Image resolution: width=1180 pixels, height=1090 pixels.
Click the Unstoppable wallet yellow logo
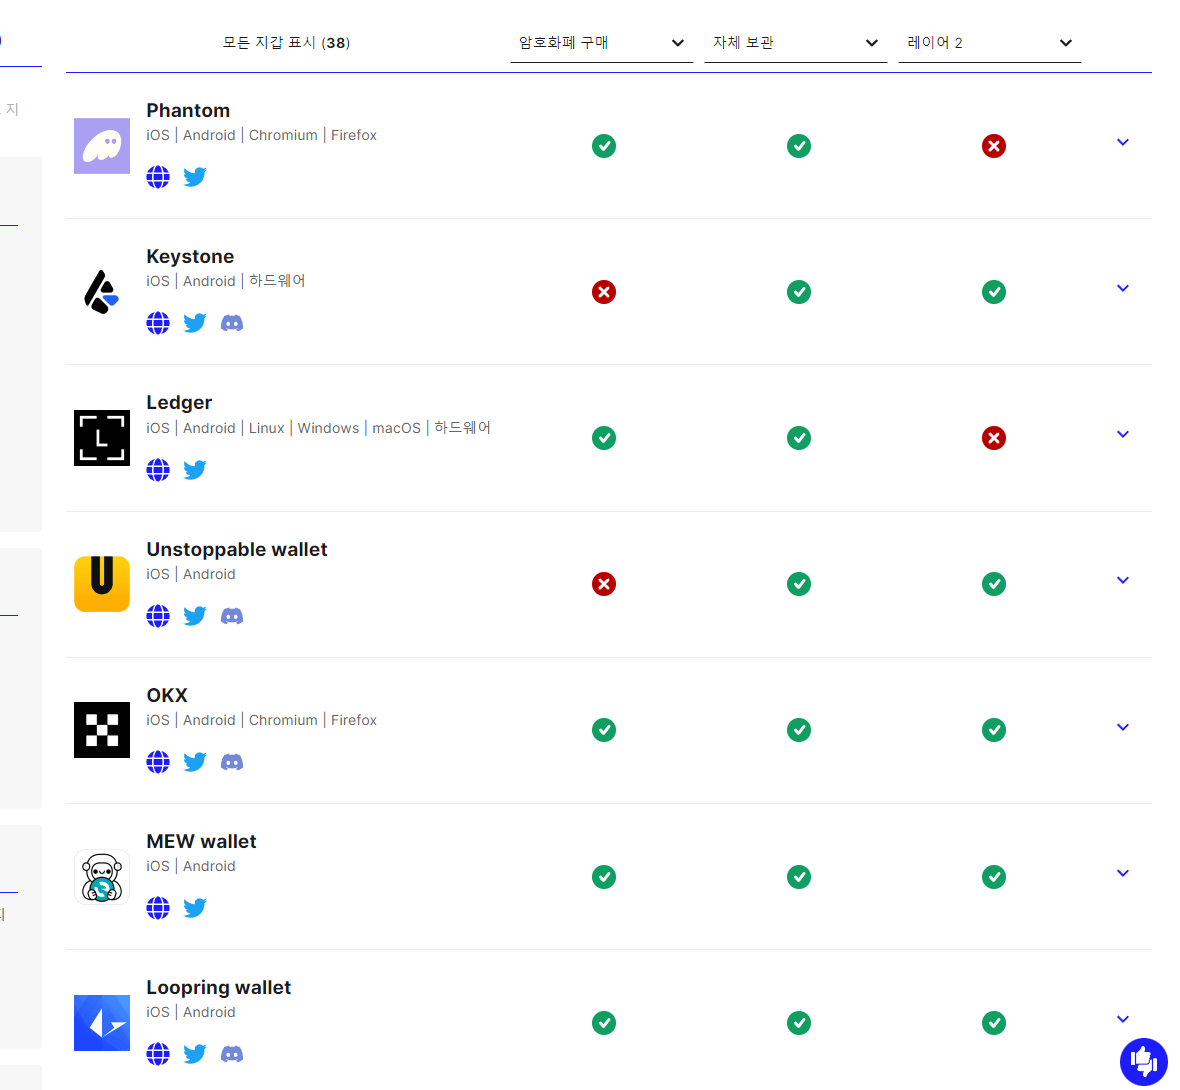[x=102, y=584]
